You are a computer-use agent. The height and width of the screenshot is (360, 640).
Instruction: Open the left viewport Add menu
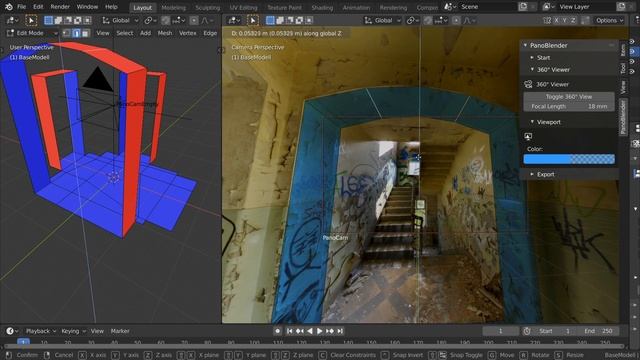tap(145, 33)
